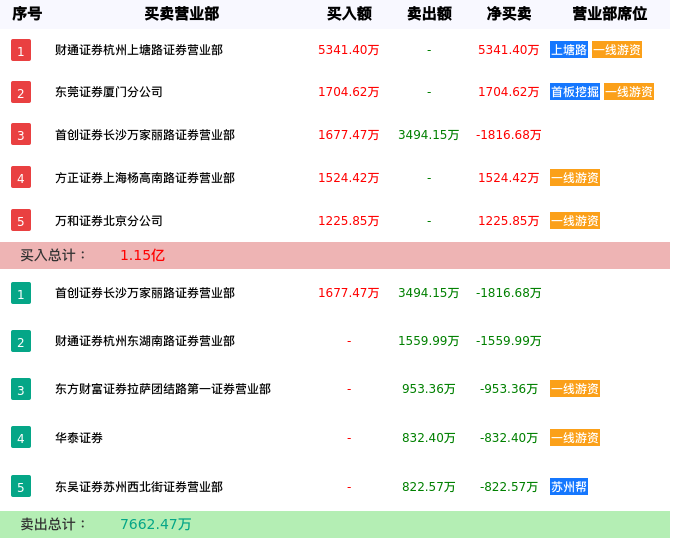676x540 pixels.
Task: Click the green rank 3 badge
Action: (21, 389)
